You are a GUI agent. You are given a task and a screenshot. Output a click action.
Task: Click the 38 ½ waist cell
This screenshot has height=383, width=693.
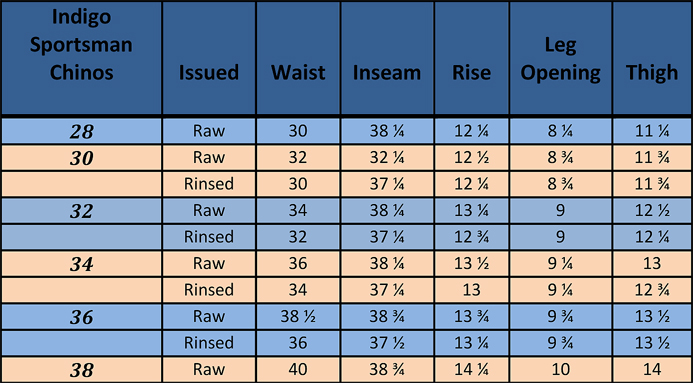[298, 317]
